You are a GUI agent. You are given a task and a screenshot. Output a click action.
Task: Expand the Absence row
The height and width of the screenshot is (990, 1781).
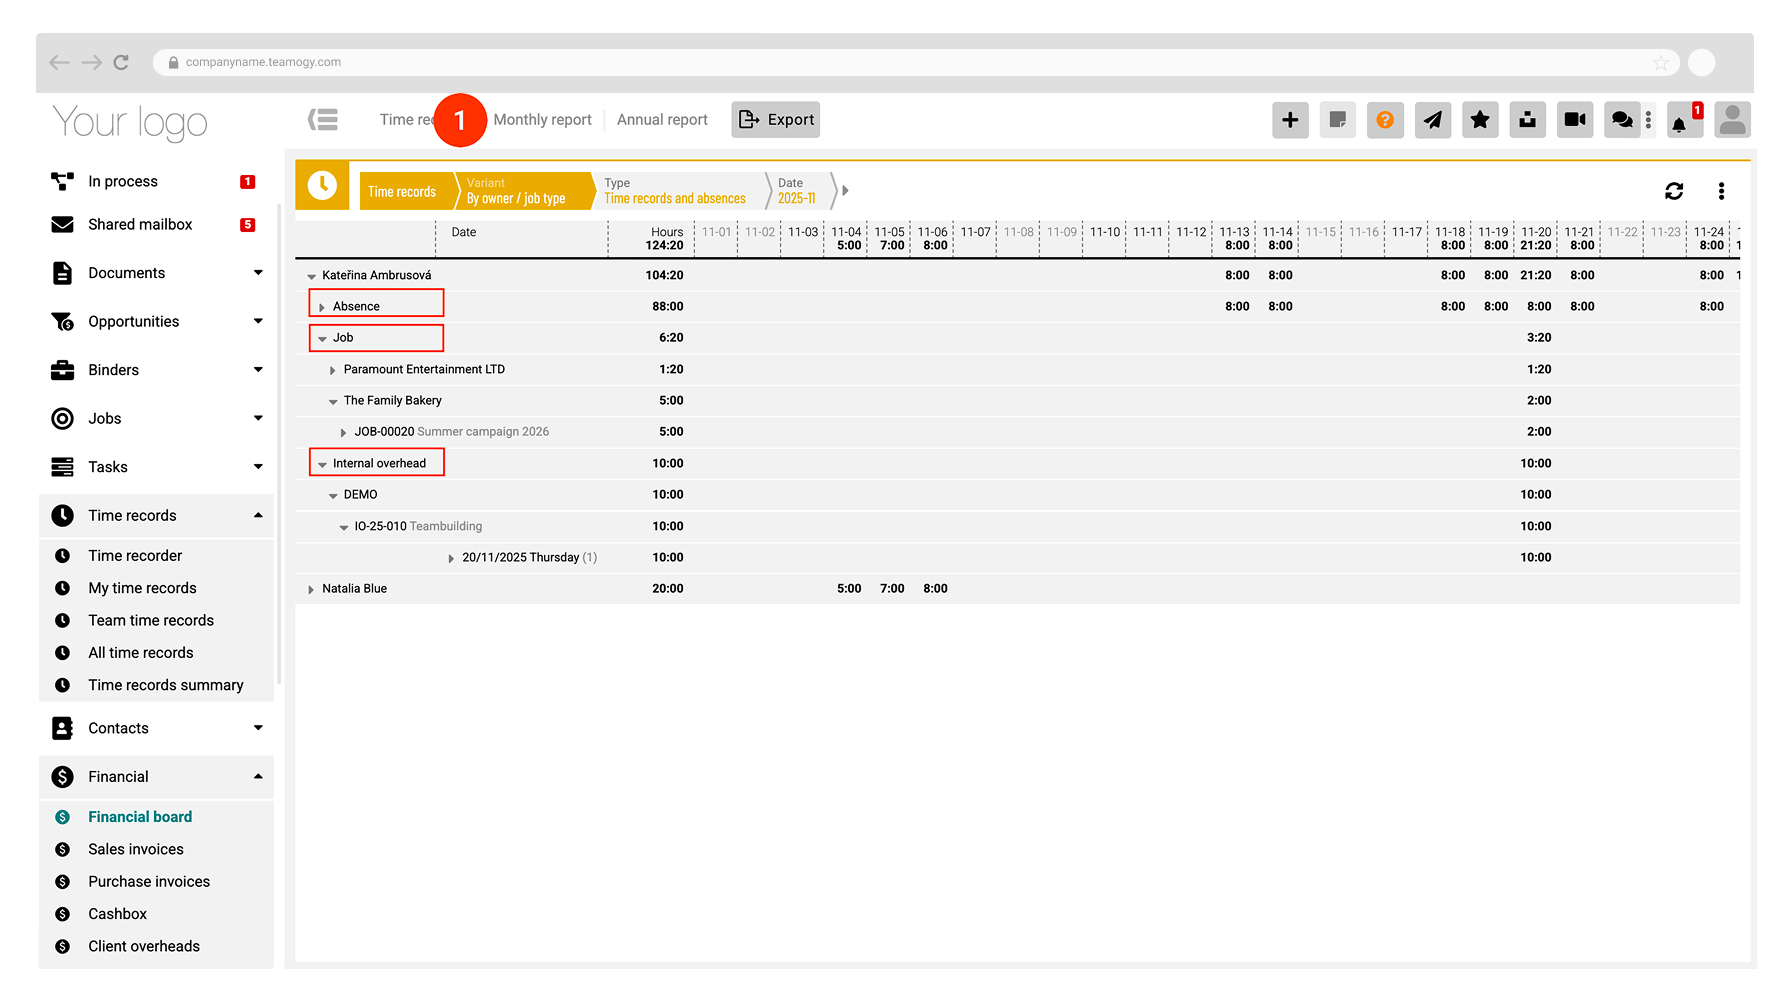pos(322,307)
